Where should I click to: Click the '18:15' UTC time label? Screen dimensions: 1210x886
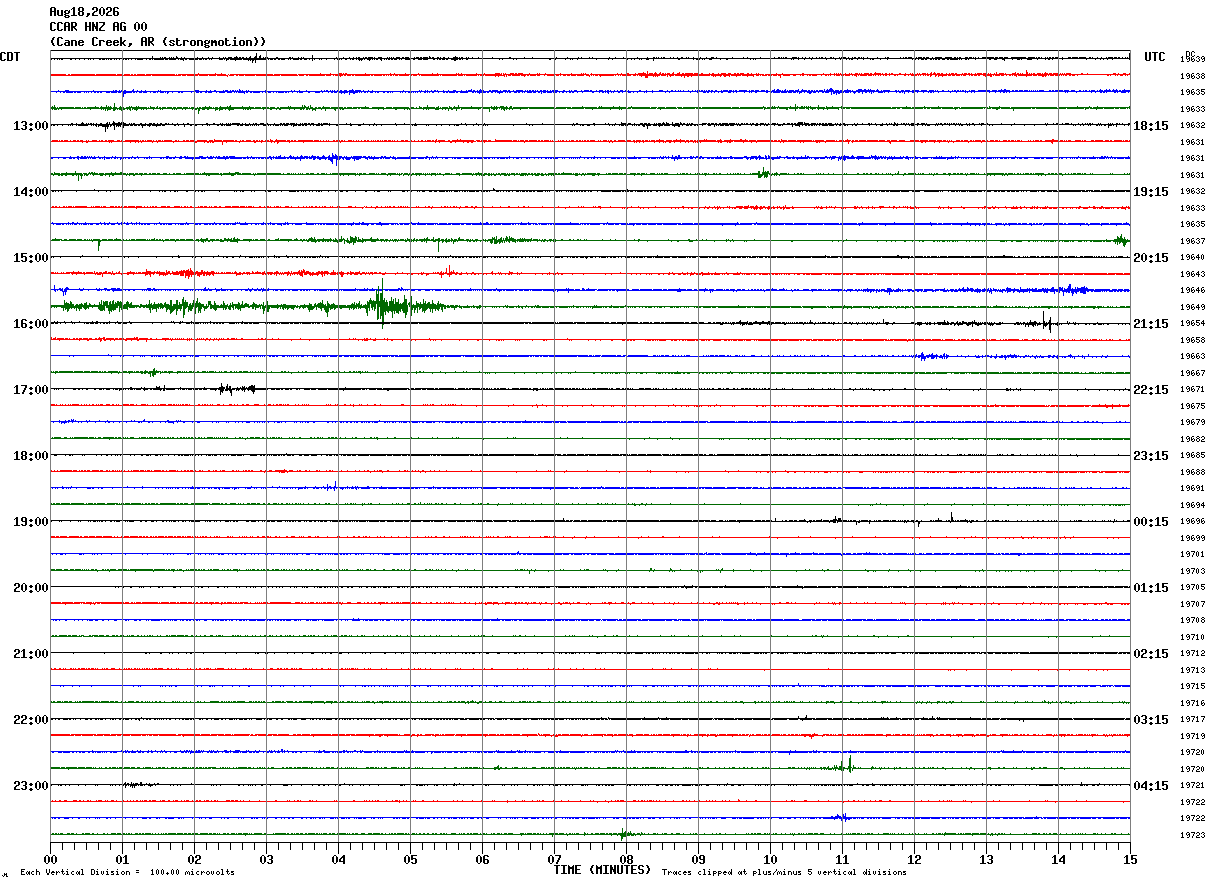(1150, 125)
